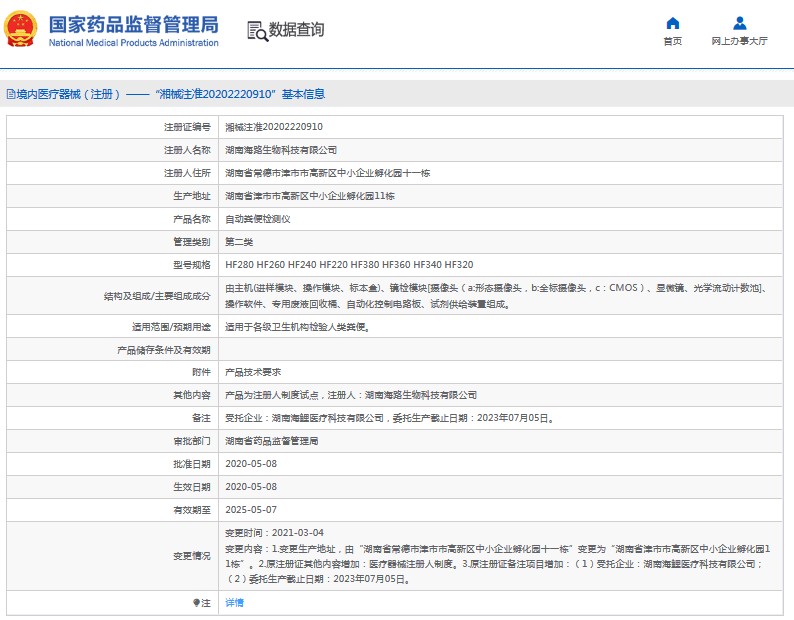This screenshot has width=794, height=620.
Task: Select the 注册人住所 address value
Action: 328,173
